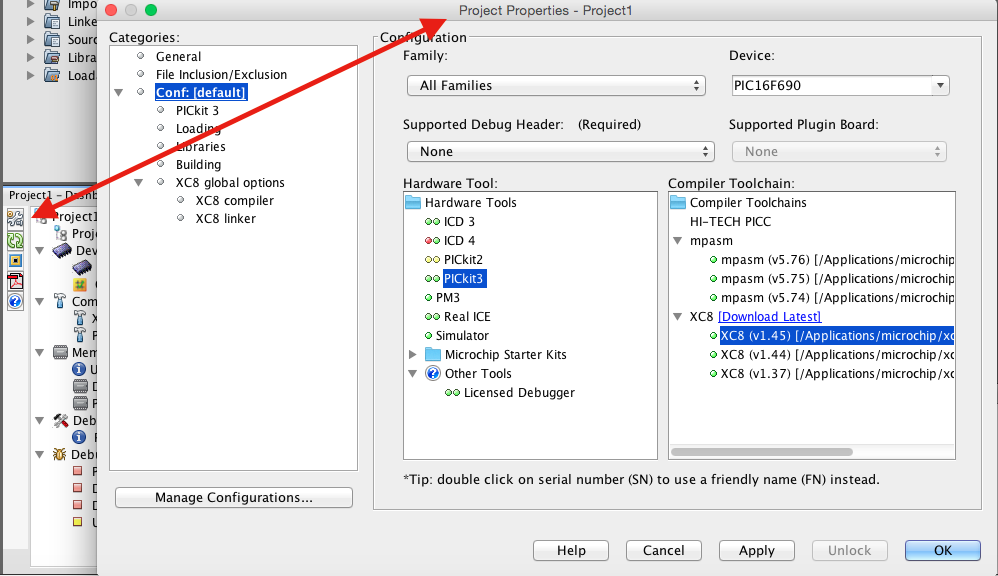Screen dimensions: 998x576
Task: Collapse the mpasm toolchain group
Action: 678,241
